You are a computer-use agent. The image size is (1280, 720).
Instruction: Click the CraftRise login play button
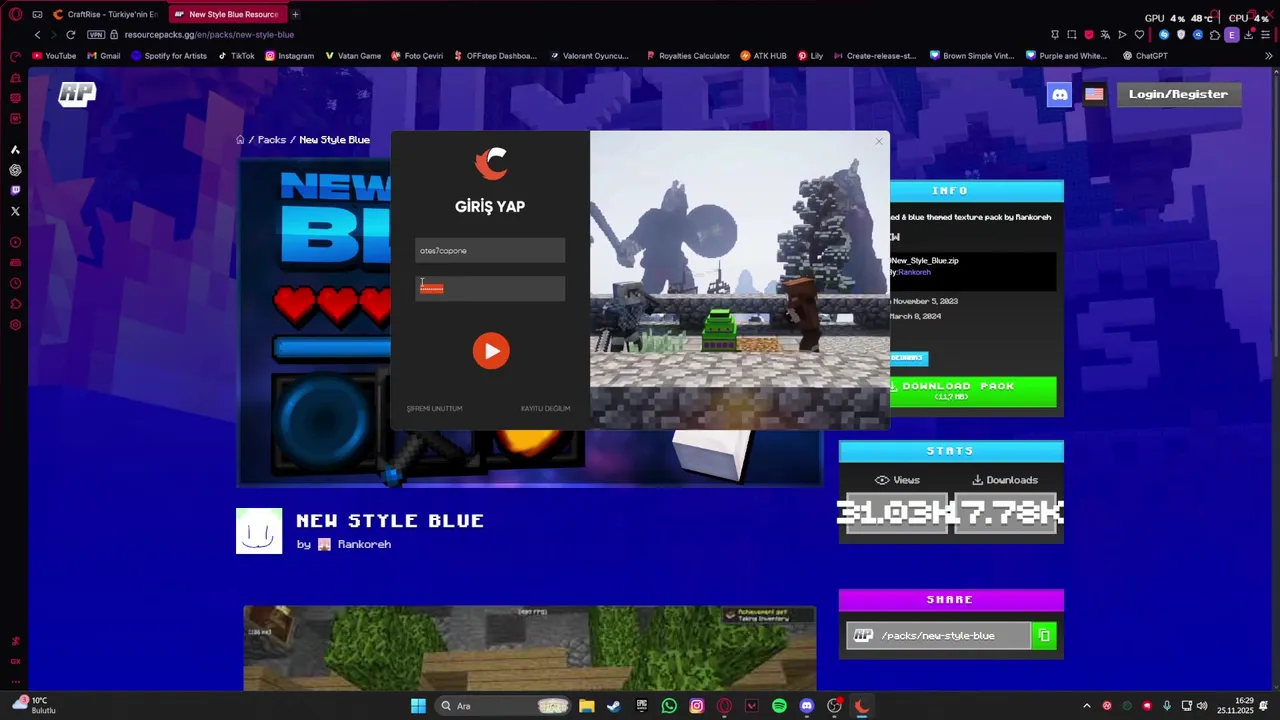point(491,351)
